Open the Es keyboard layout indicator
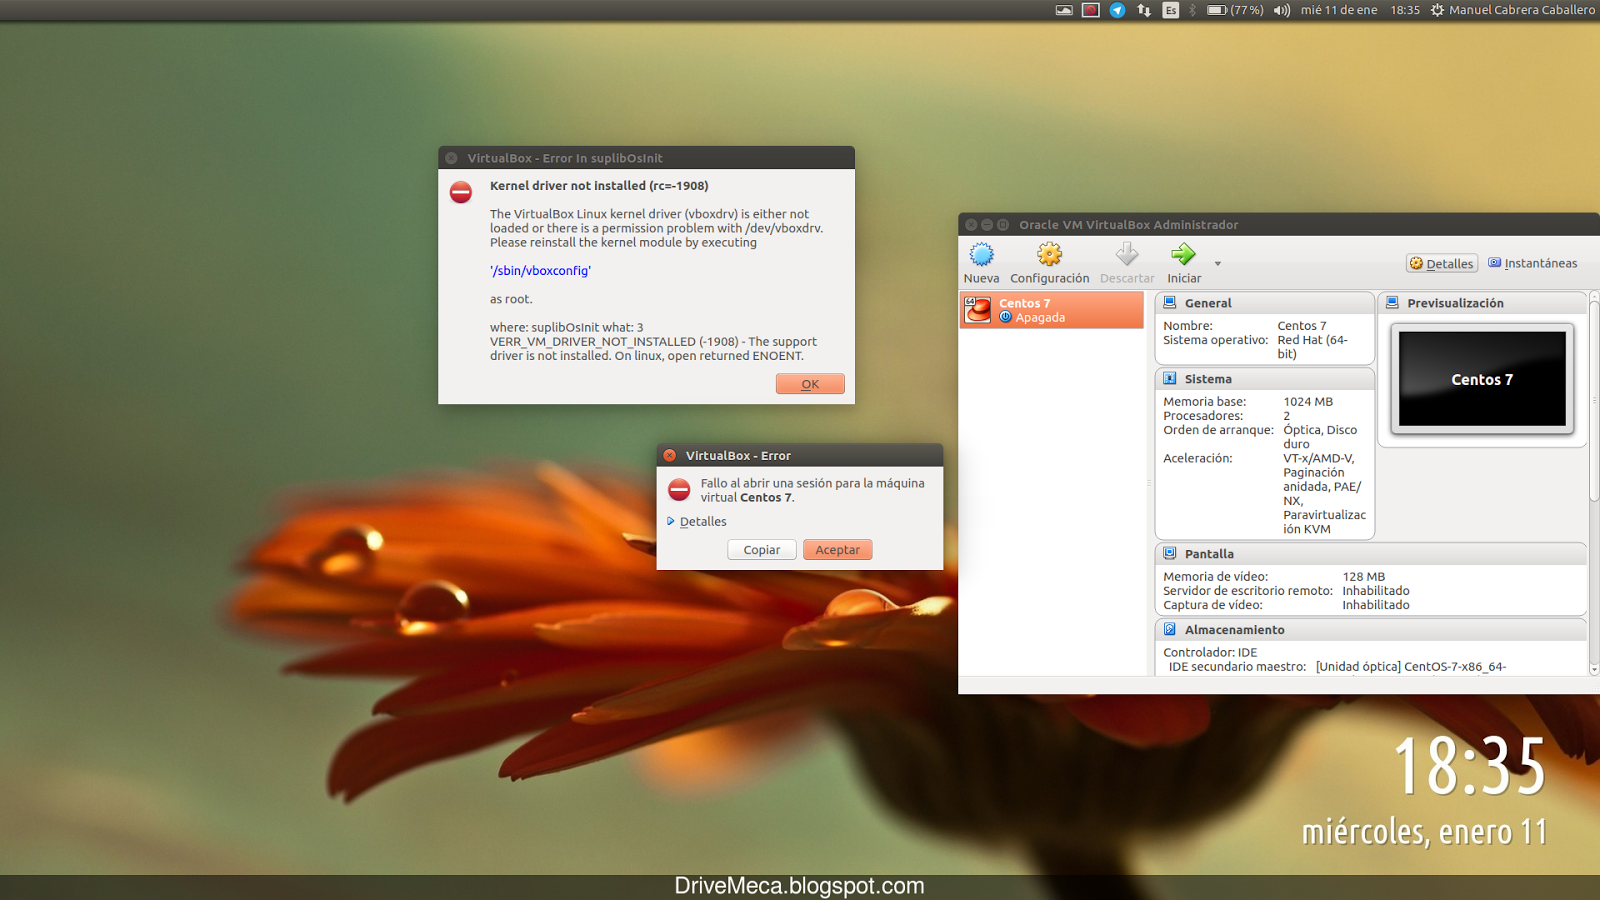Viewport: 1600px width, 900px height. (x=1171, y=10)
